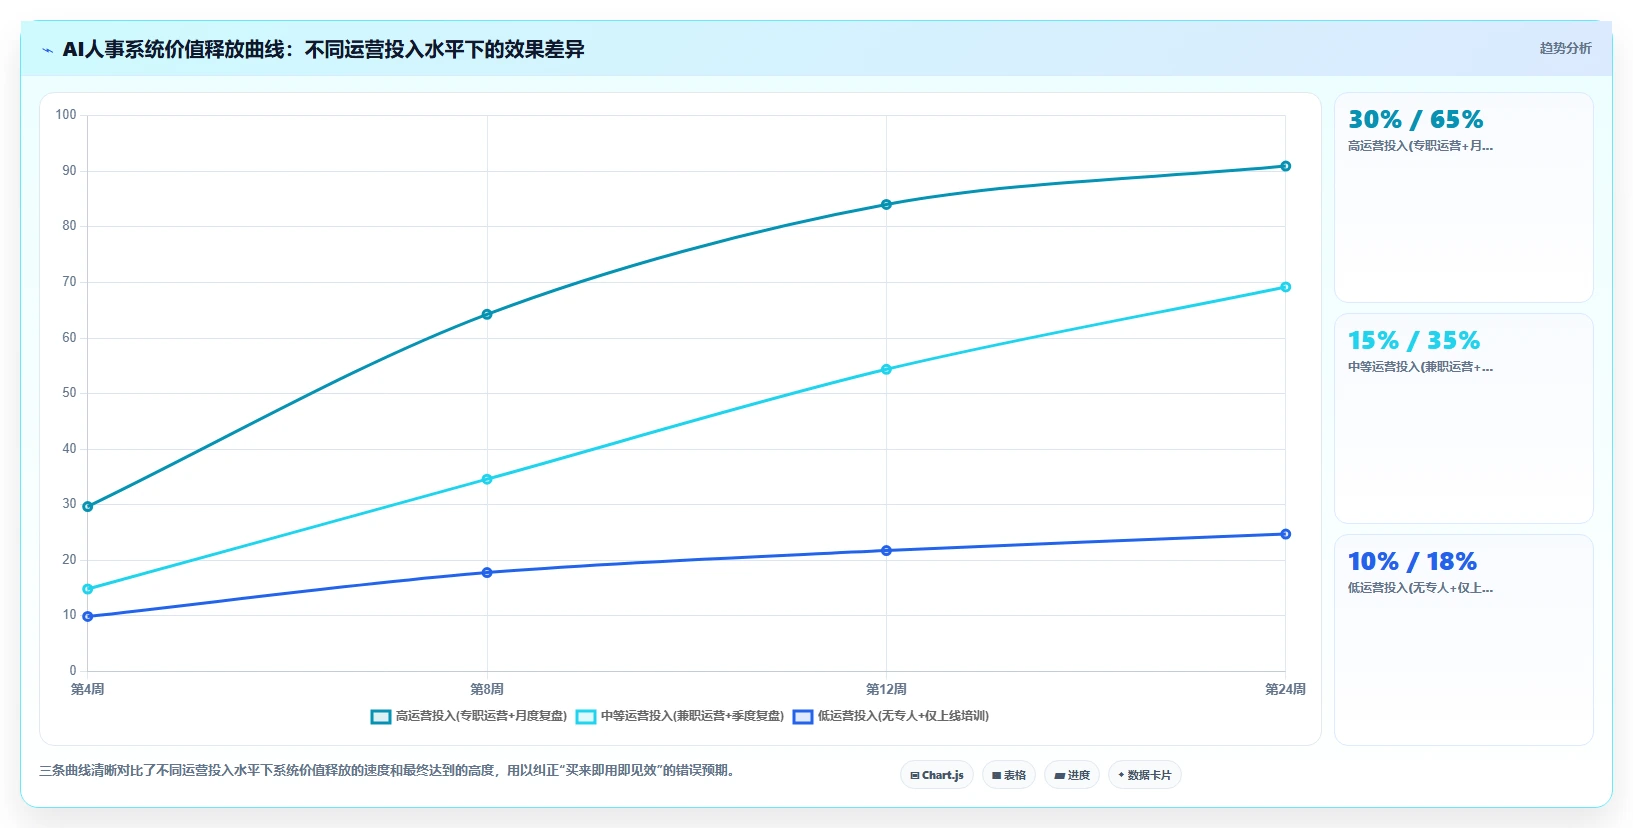
Task: Toggle the 中等运营投入 legend swatch
Action: click(586, 717)
